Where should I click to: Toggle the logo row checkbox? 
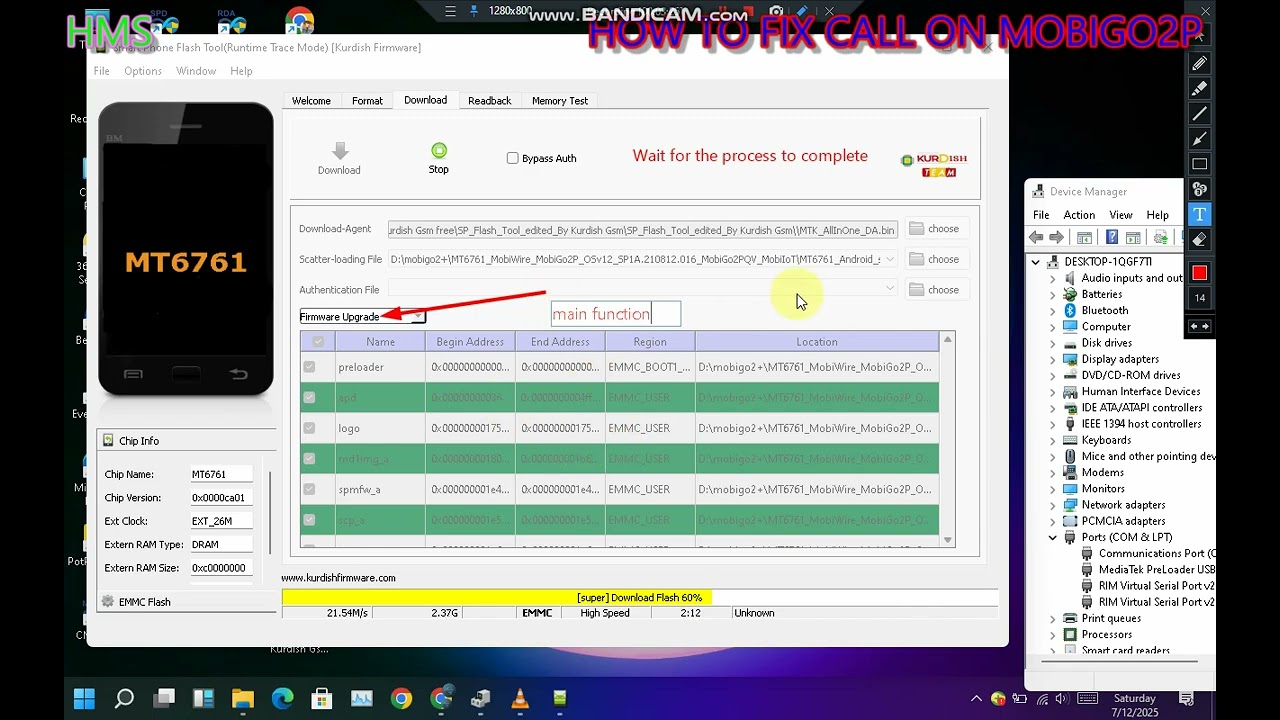click(x=309, y=428)
